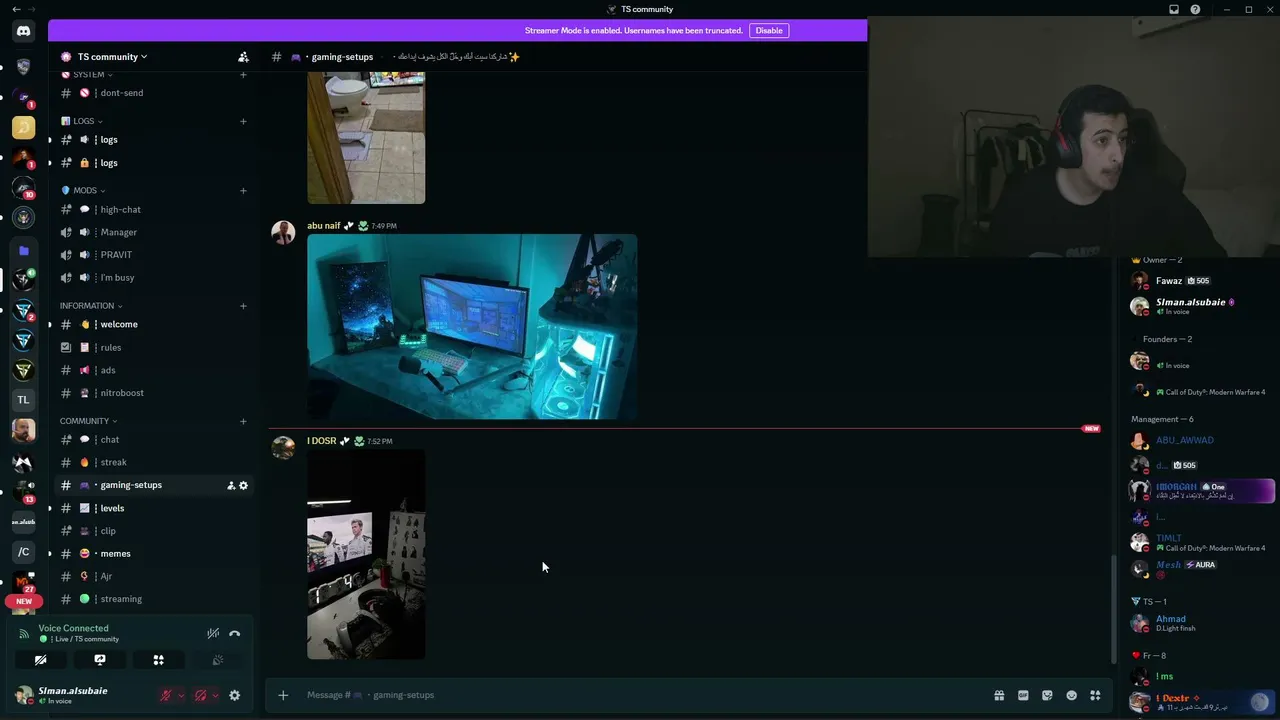Create invite for gaming-setups channel
The width and height of the screenshot is (1280, 720).
point(231,485)
